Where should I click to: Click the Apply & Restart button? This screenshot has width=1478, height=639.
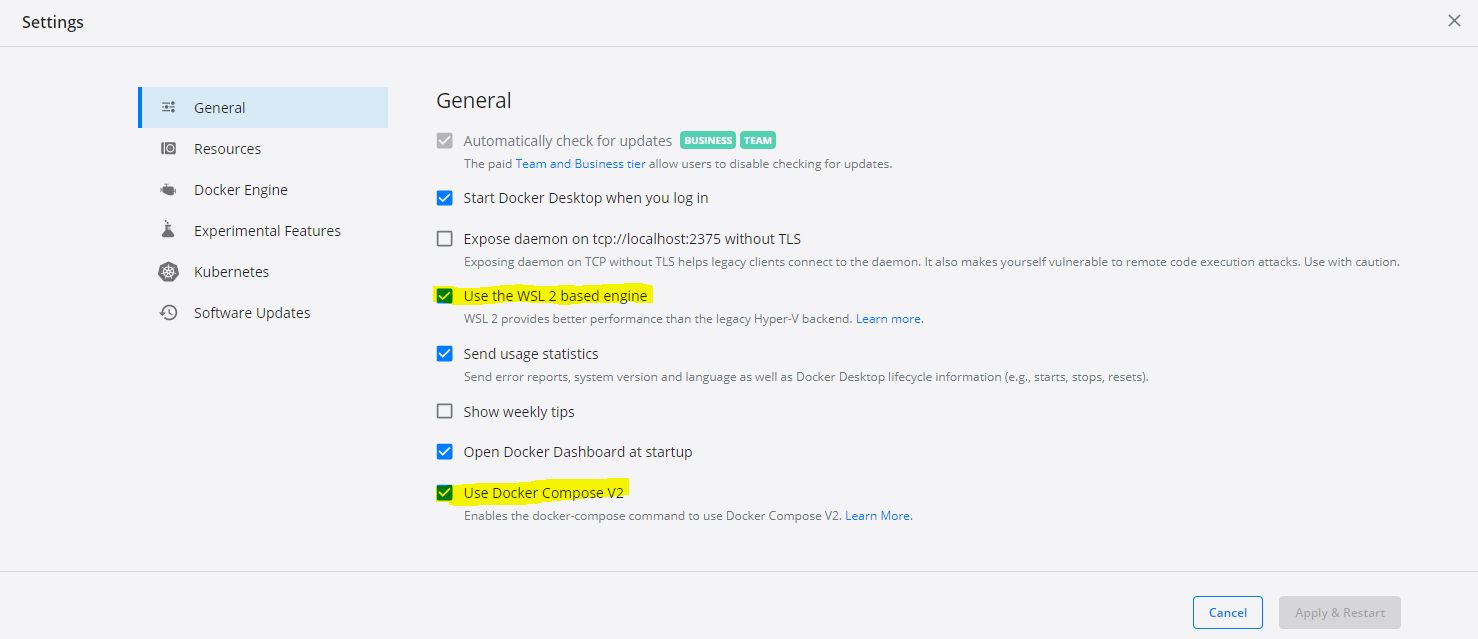(1340, 612)
